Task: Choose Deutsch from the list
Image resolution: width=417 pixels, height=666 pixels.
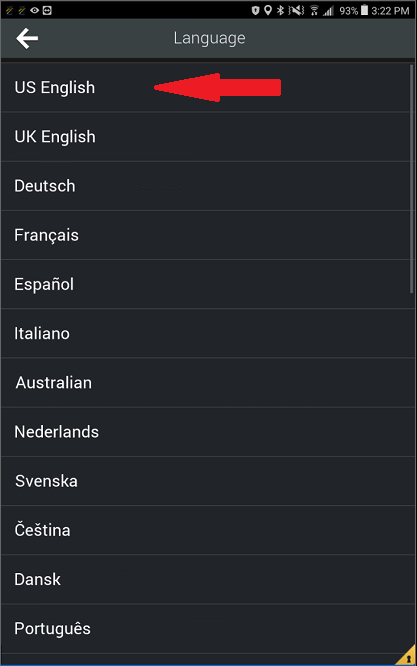Action: click(207, 186)
